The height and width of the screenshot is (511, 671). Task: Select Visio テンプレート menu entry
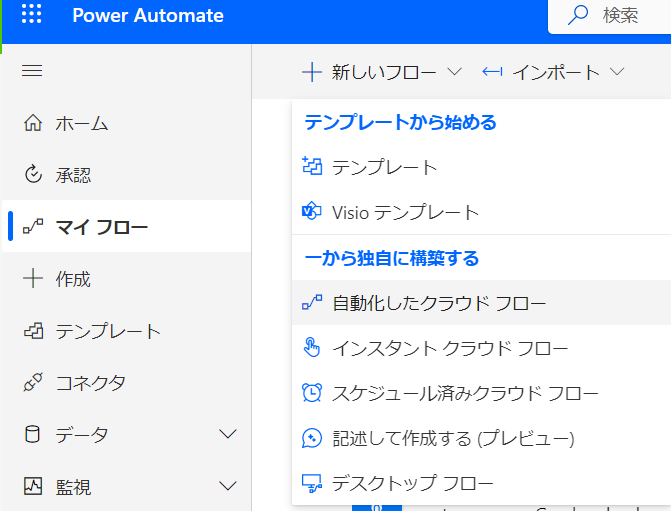click(481, 212)
